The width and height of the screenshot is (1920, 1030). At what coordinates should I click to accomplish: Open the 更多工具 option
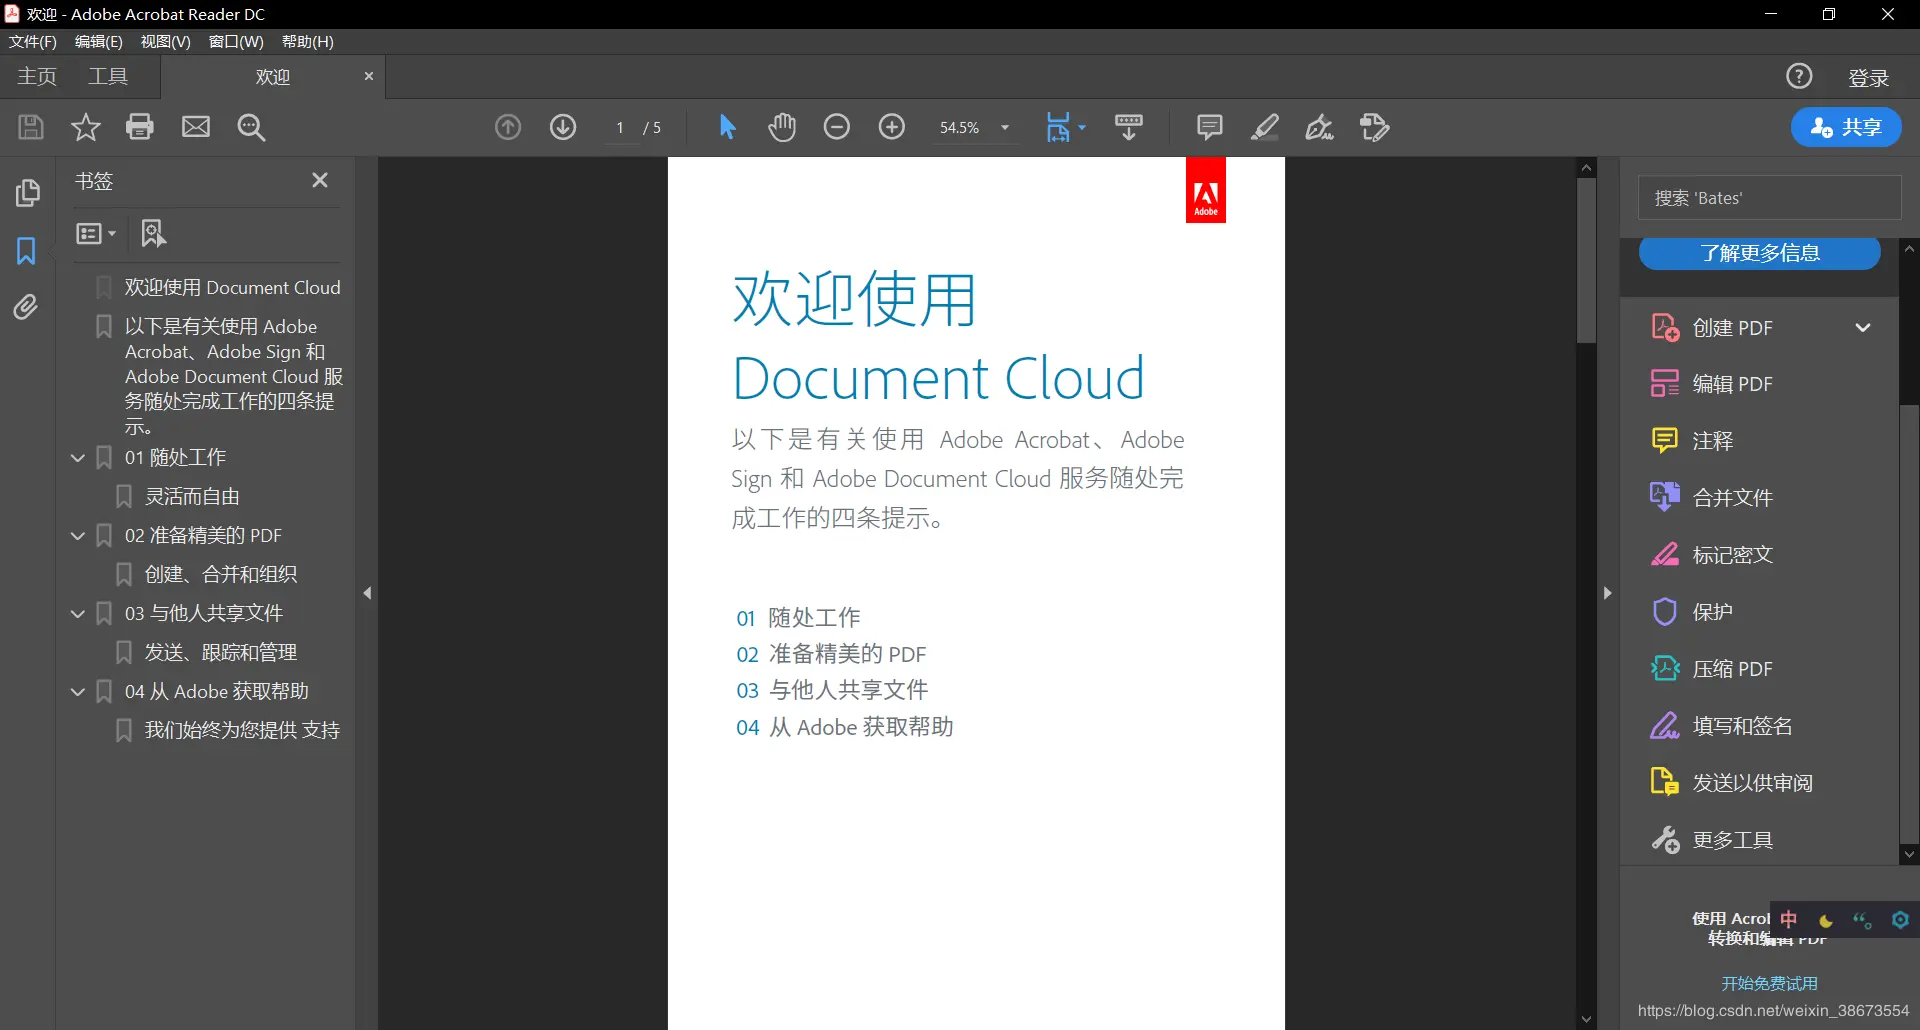click(x=1712, y=840)
